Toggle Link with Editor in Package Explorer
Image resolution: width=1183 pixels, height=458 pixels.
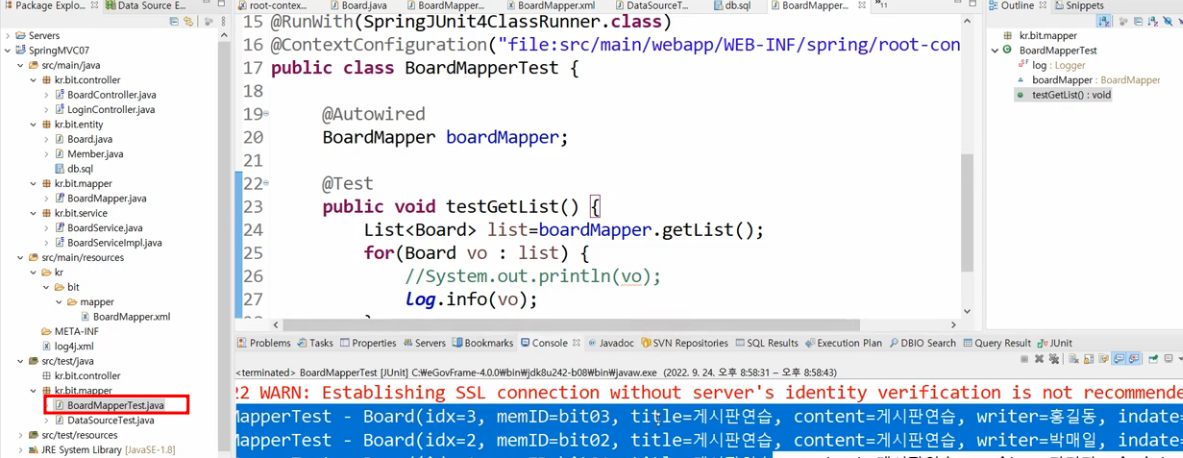[x=188, y=21]
